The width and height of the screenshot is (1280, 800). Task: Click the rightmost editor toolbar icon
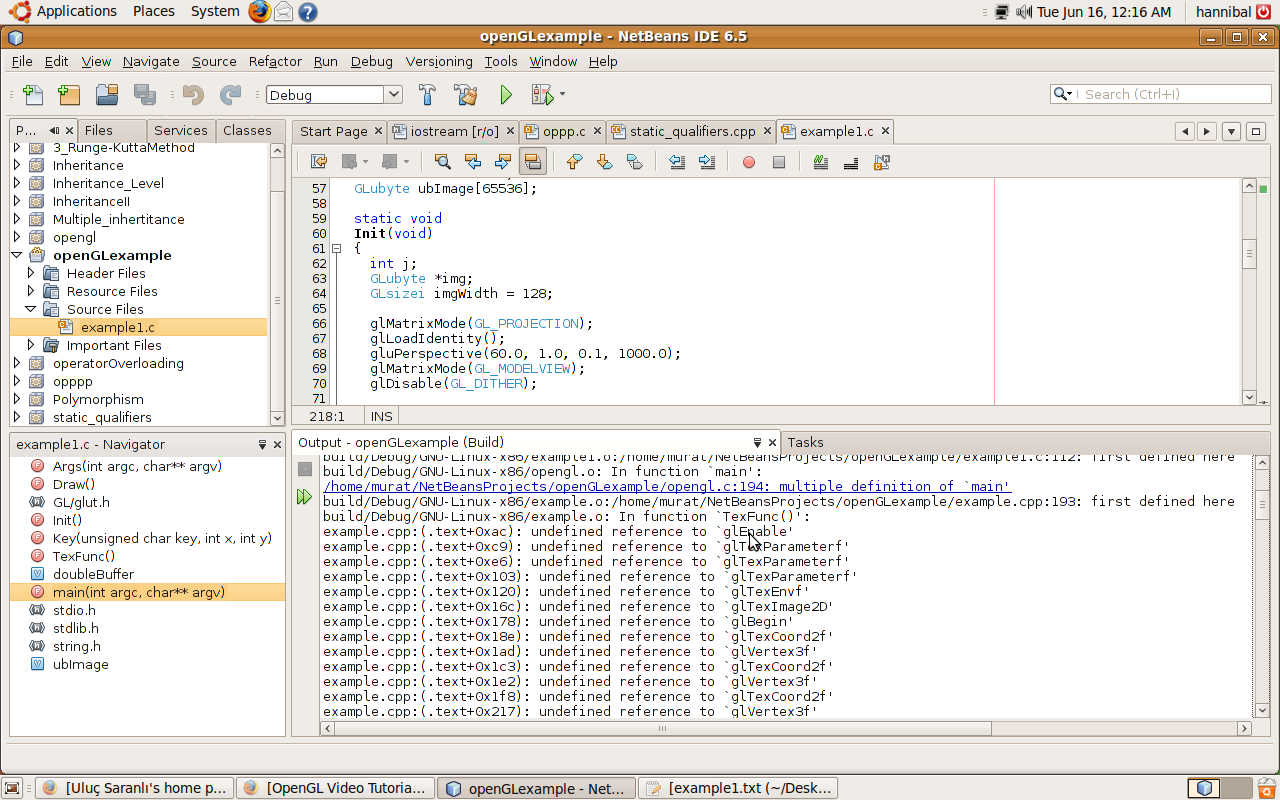click(x=881, y=161)
